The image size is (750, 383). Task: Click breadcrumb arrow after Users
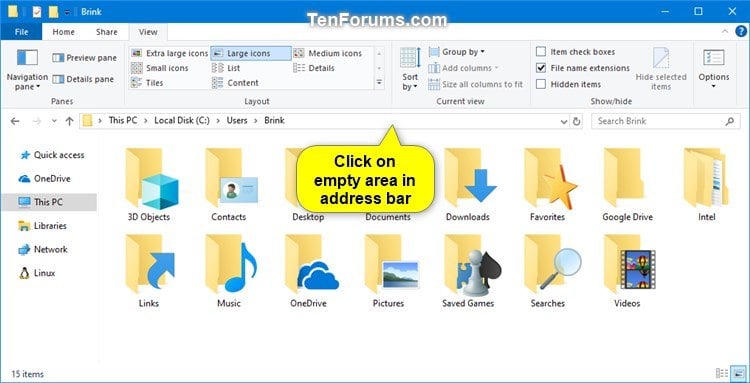tap(256, 121)
